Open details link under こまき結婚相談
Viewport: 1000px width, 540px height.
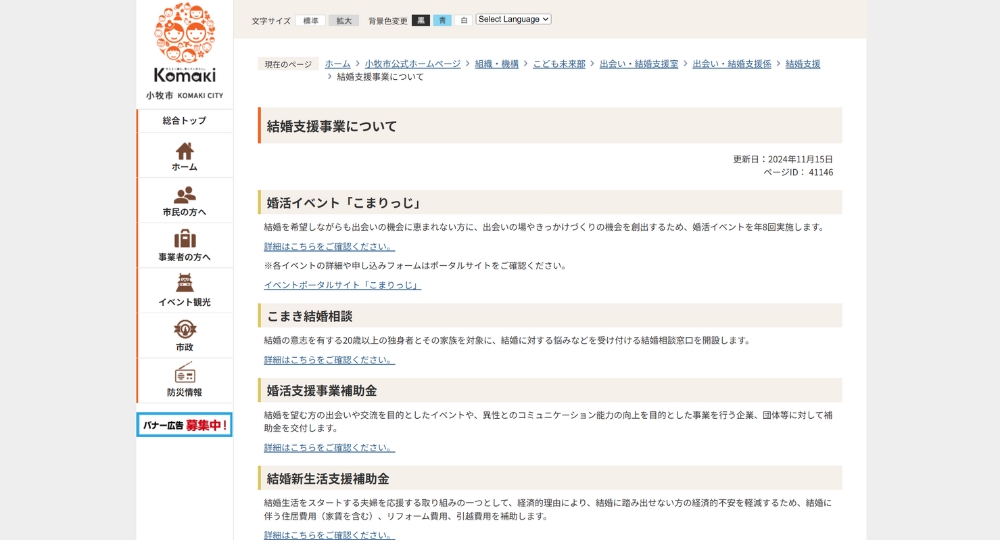pos(329,360)
